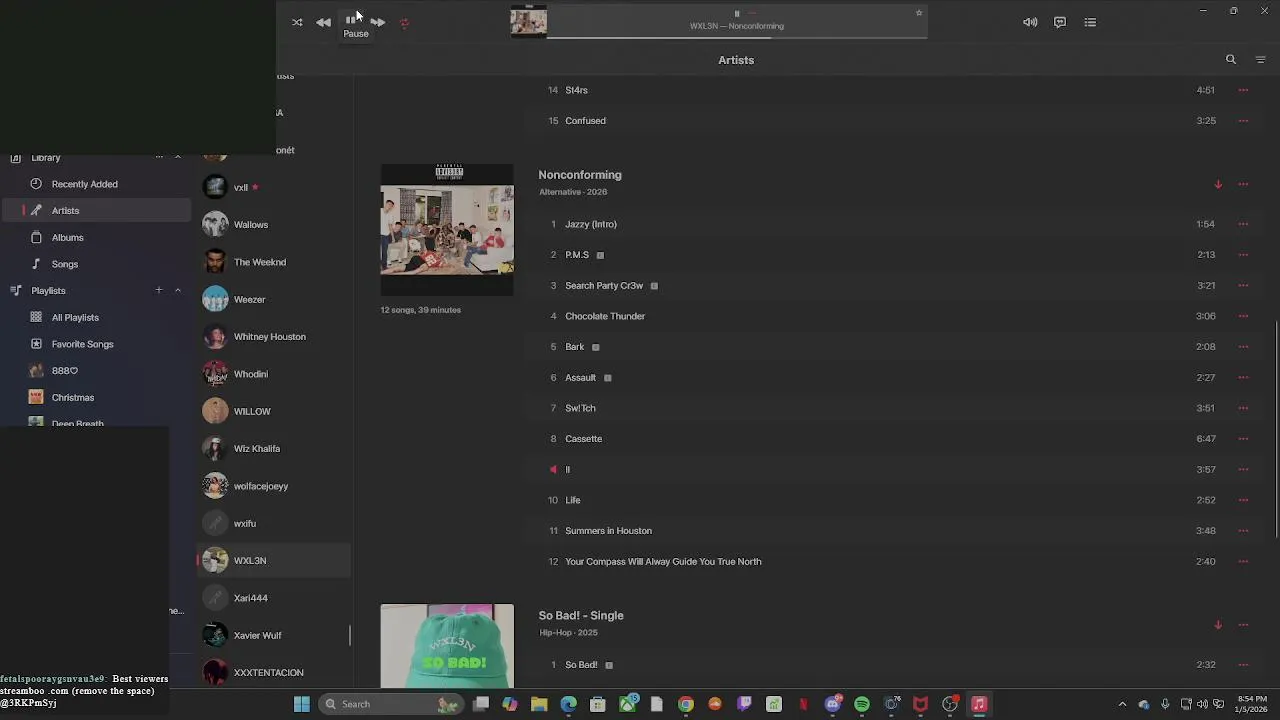This screenshot has height=720, width=1280.
Task: Select artist Wallows
Action: pos(273,225)
